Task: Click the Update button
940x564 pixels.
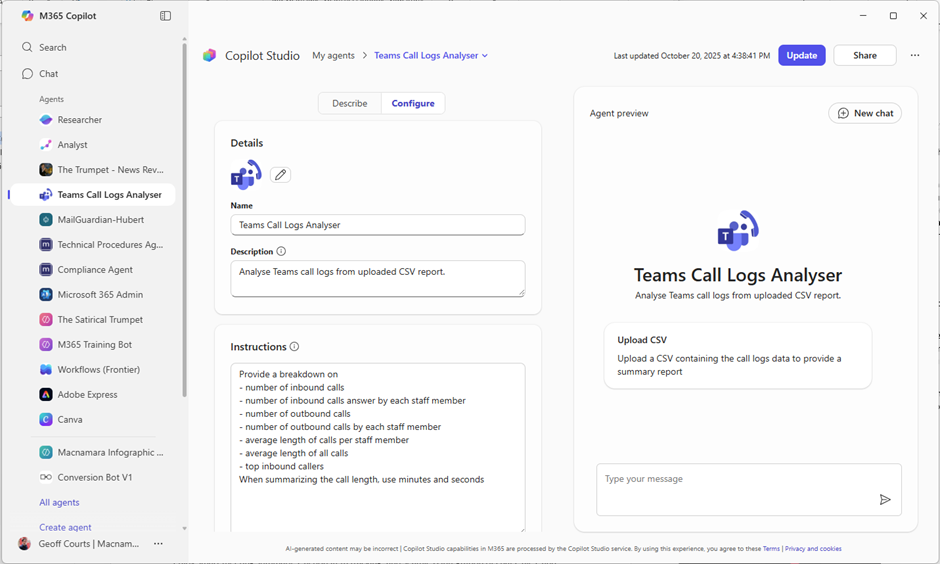Action: click(x=802, y=55)
